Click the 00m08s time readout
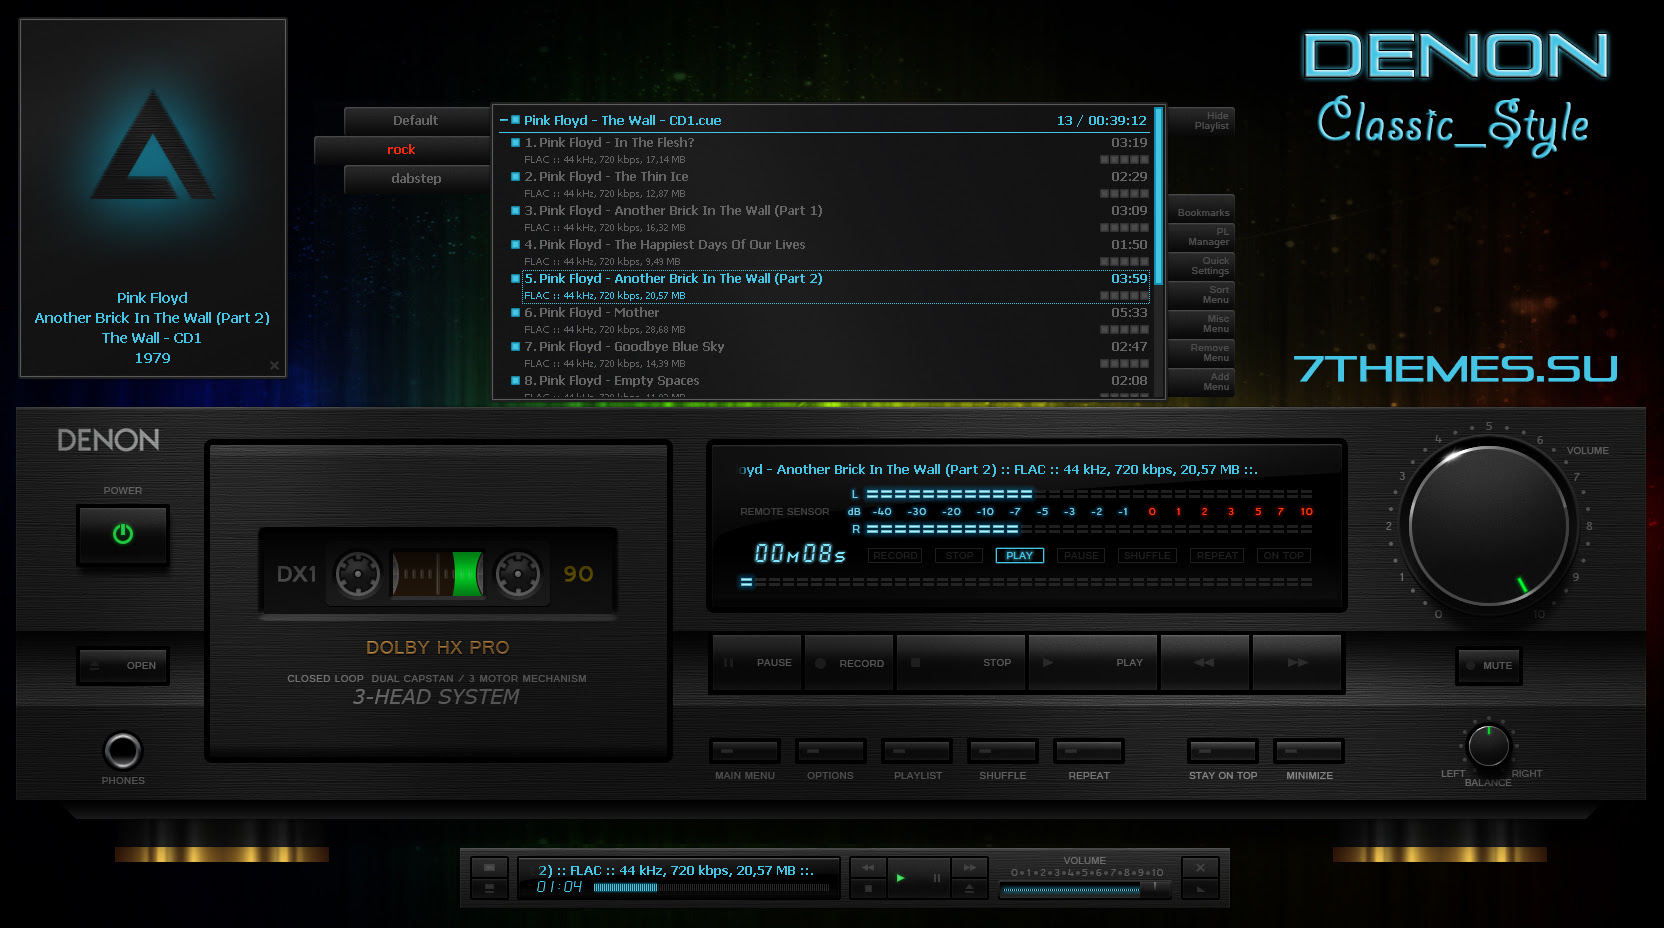Screen dimensions: 1664x928 [x=800, y=553]
